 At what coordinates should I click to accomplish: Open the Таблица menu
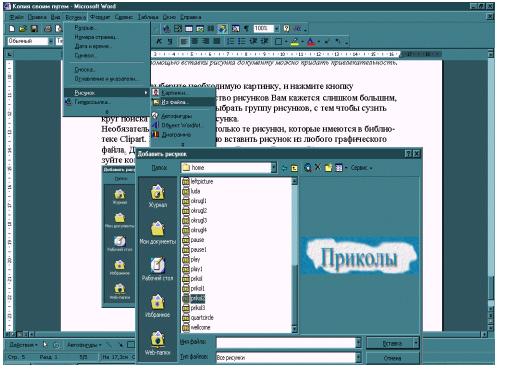148,17
